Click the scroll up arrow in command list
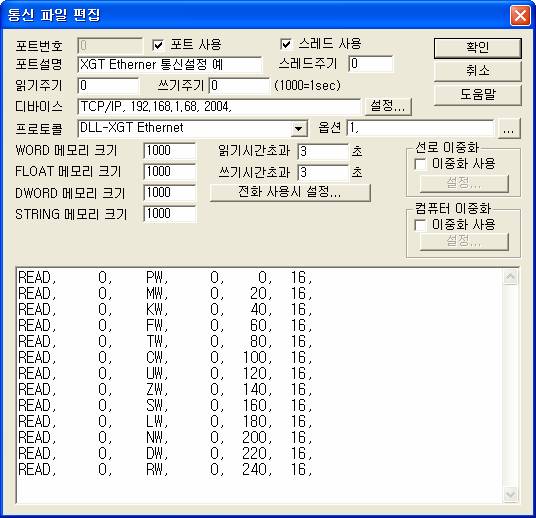This screenshot has height=518, width=536. click(x=511, y=276)
